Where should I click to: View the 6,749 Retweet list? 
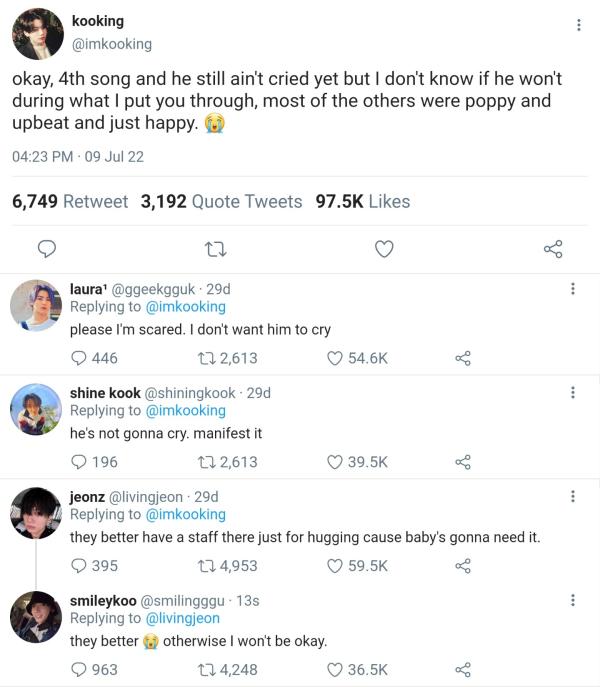point(70,201)
